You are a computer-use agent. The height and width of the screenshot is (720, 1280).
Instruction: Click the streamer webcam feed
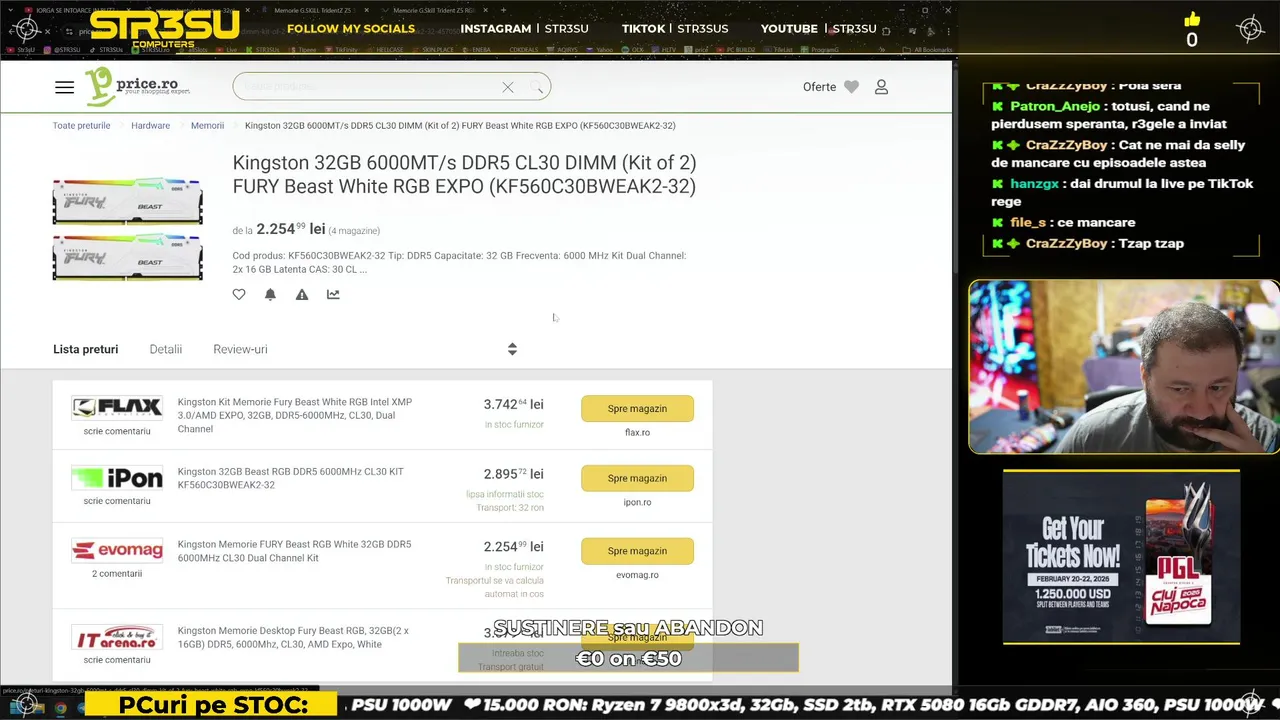click(x=1124, y=367)
